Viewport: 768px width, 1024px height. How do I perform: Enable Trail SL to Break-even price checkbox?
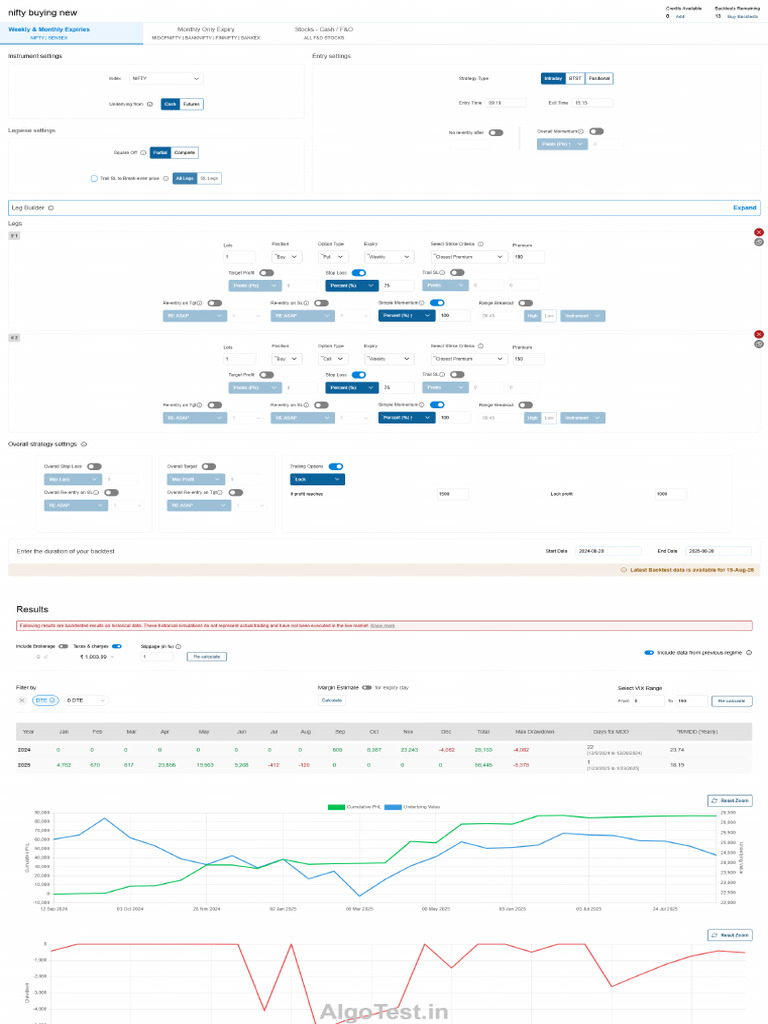click(94, 178)
